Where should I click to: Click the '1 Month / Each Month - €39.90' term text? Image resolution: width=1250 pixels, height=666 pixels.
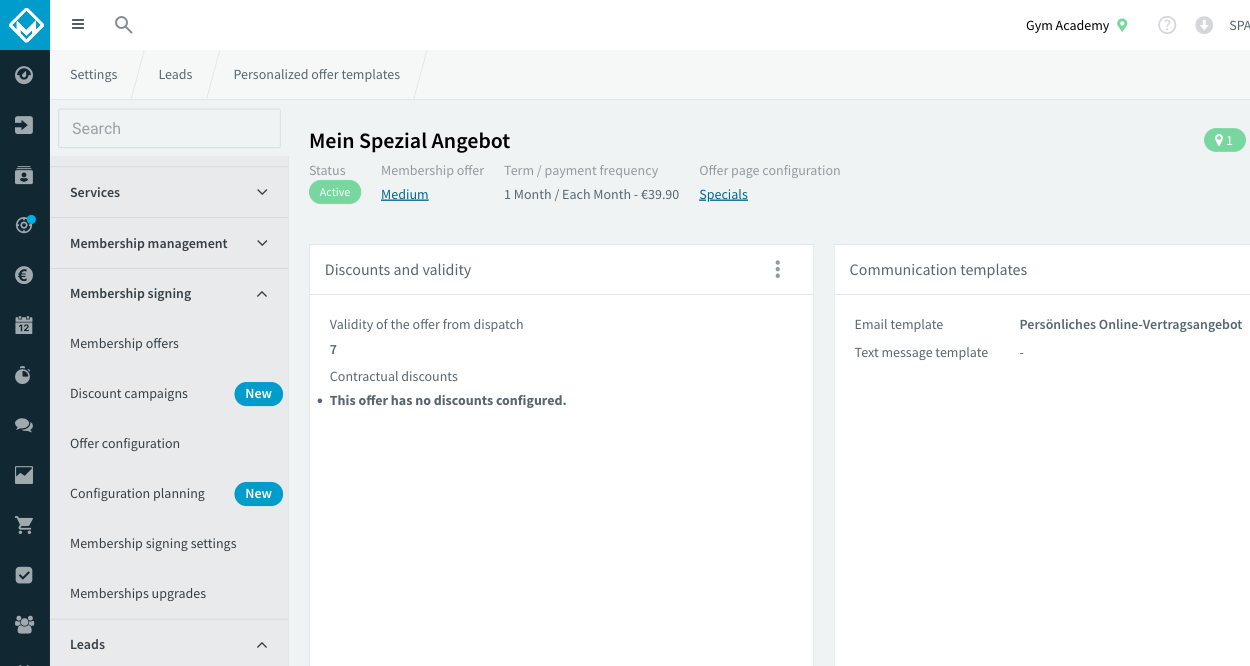(x=591, y=195)
